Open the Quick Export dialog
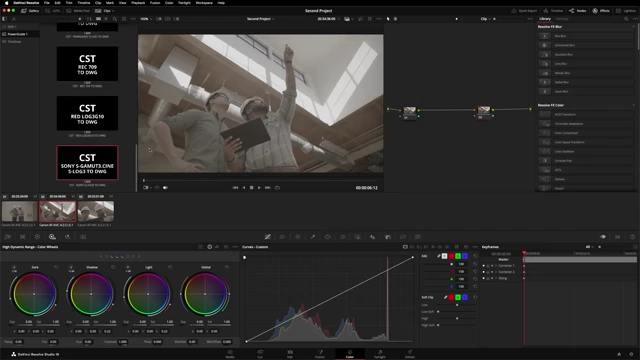The width and height of the screenshot is (640, 360). (524, 11)
